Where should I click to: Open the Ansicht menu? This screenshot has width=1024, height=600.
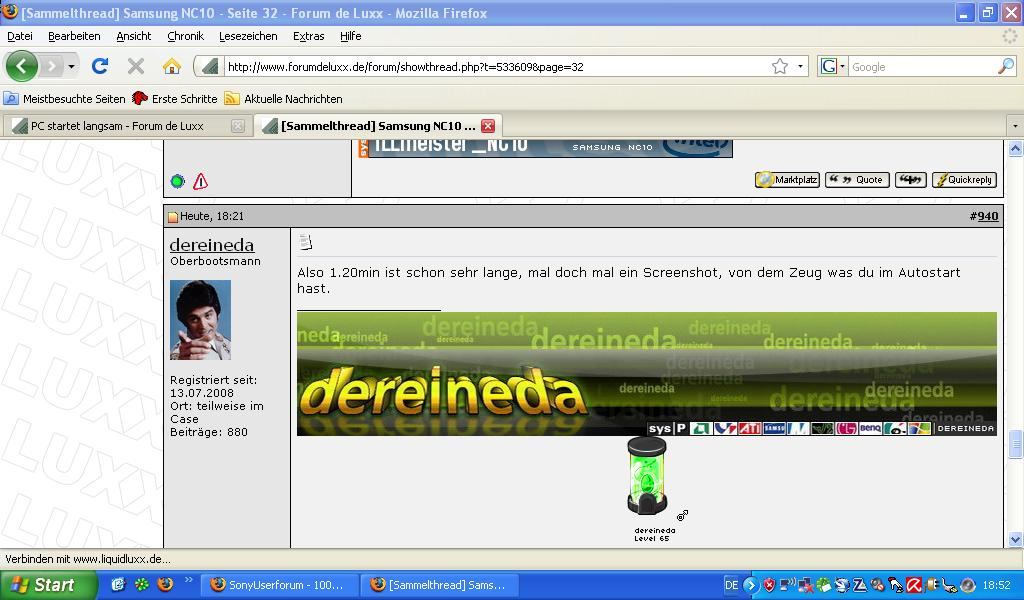(133, 36)
